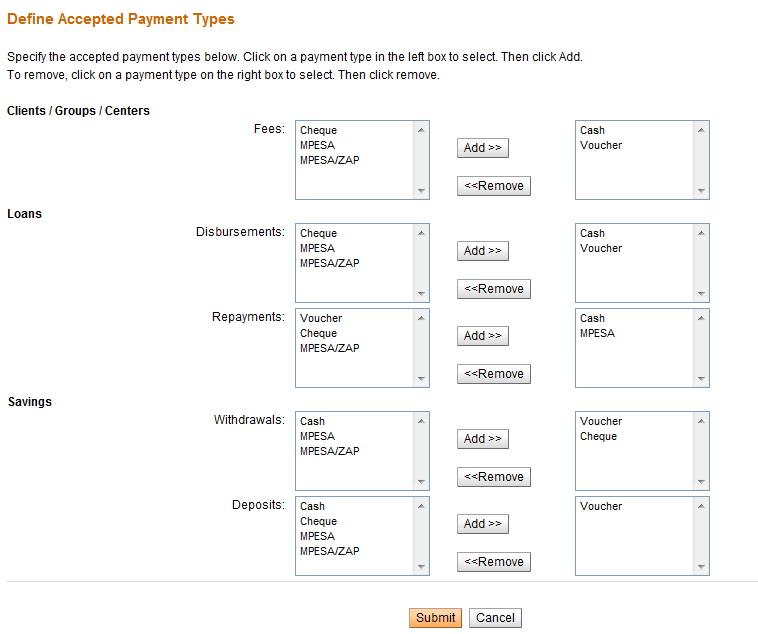
Task: Click Remove button for Fees row
Action: click(x=493, y=186)
